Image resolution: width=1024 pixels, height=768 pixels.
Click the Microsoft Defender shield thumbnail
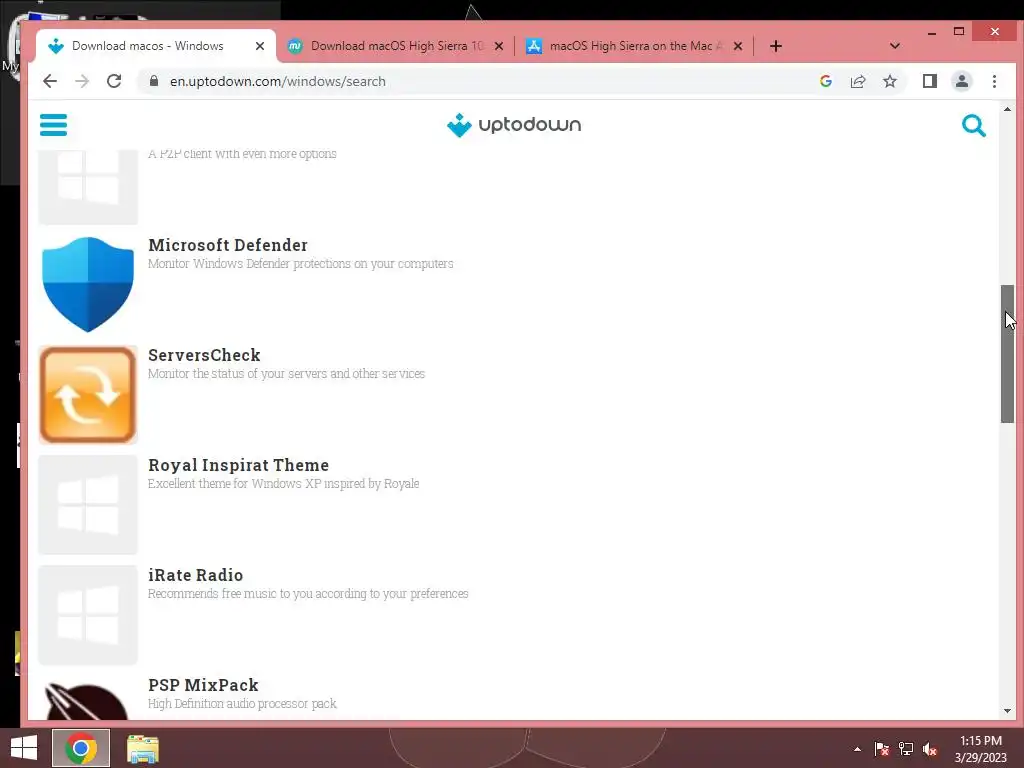tap(88, 285)
